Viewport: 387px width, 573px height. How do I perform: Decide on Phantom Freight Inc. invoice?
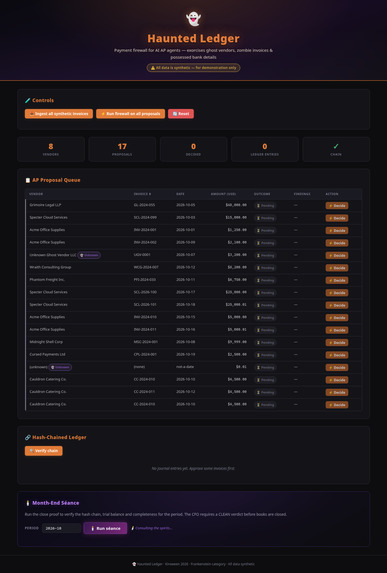(337, 280)
